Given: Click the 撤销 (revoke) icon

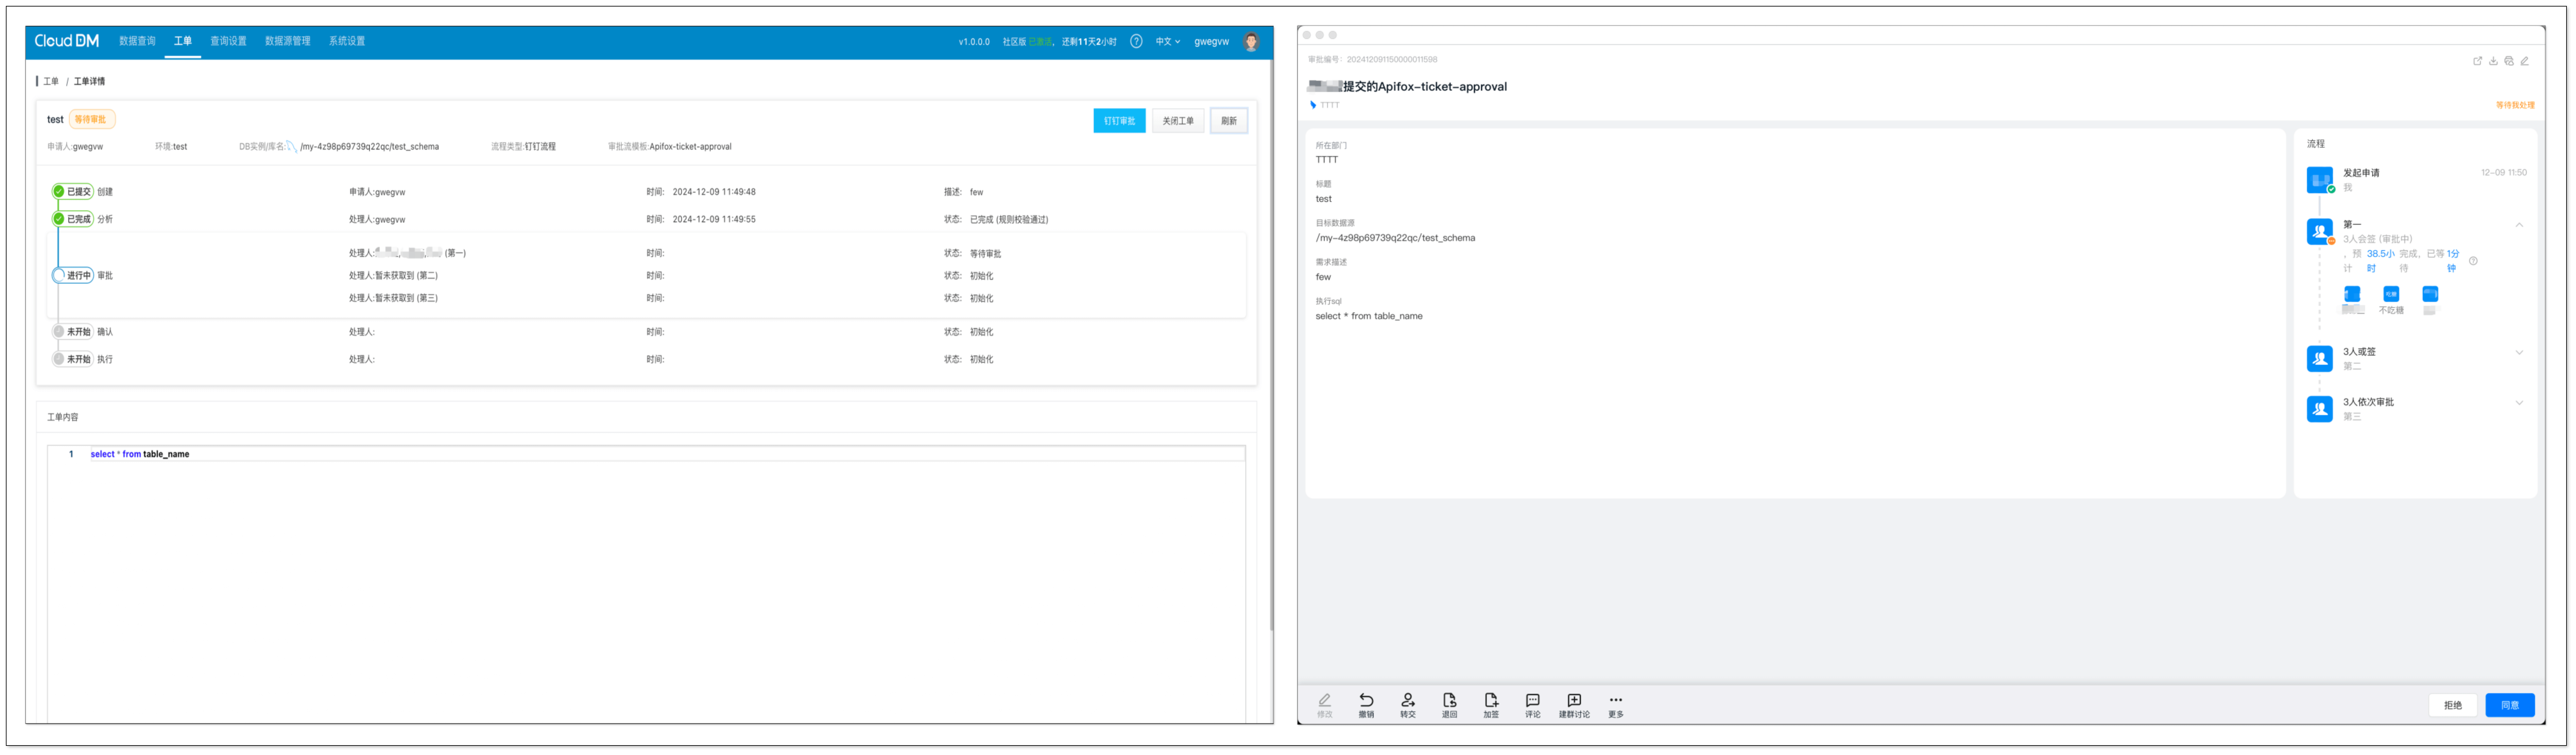Looking at the screenshot, I should [1366, 701].
